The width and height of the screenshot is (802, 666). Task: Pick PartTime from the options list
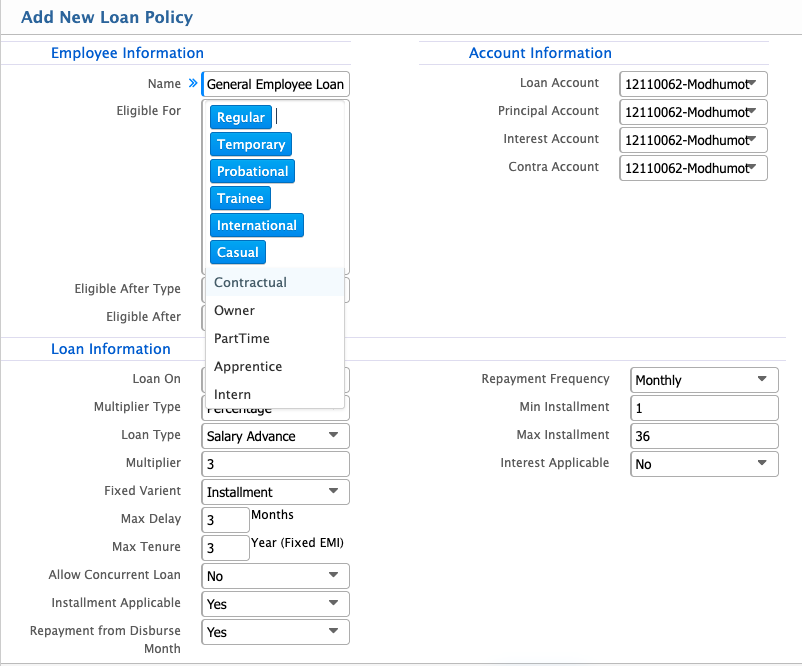click(242, 339)
